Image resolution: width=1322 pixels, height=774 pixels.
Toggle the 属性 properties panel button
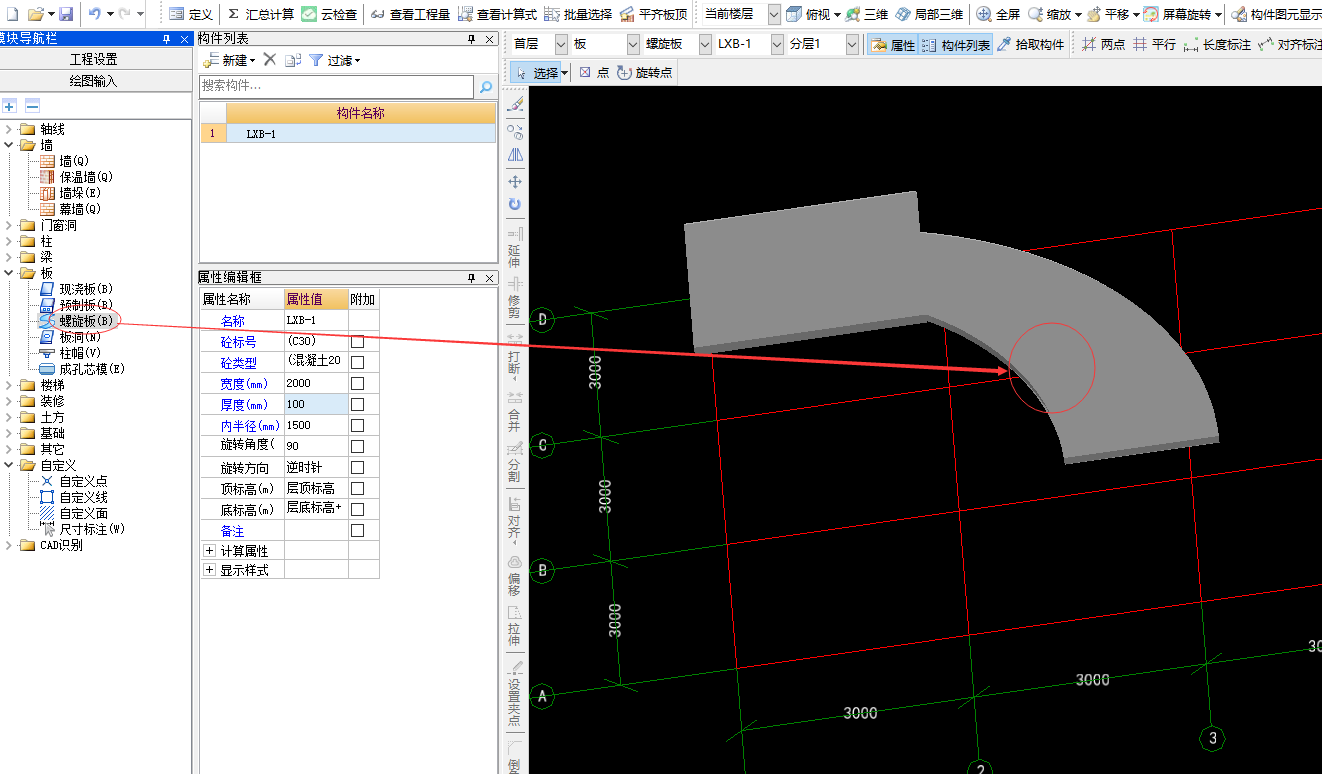[892, 45]
